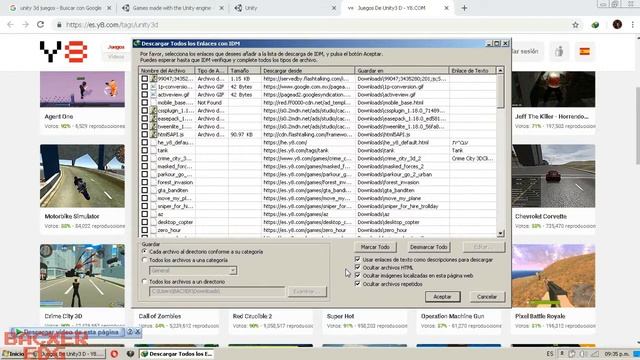Viewport: 640px width, 360px height.
Task: Toggle 'Usar enlaces de texto como descripciones'
Action: pos(358,260)
